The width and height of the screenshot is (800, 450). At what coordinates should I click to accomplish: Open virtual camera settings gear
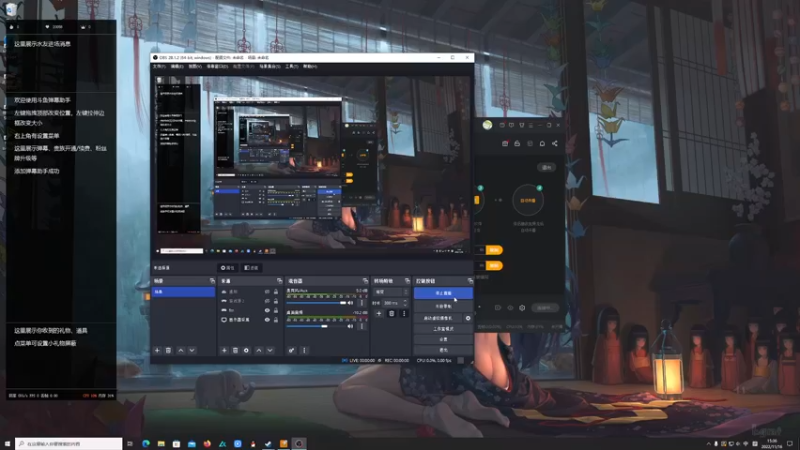pos(468,318)
